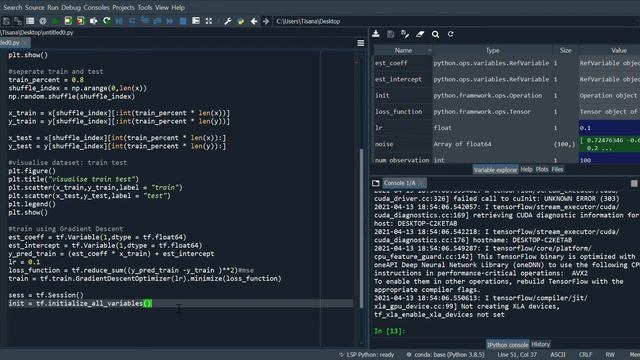This screenshot has width=640, height=360.
Task: Click the Re-run last script icon
Action: (107, 21)
